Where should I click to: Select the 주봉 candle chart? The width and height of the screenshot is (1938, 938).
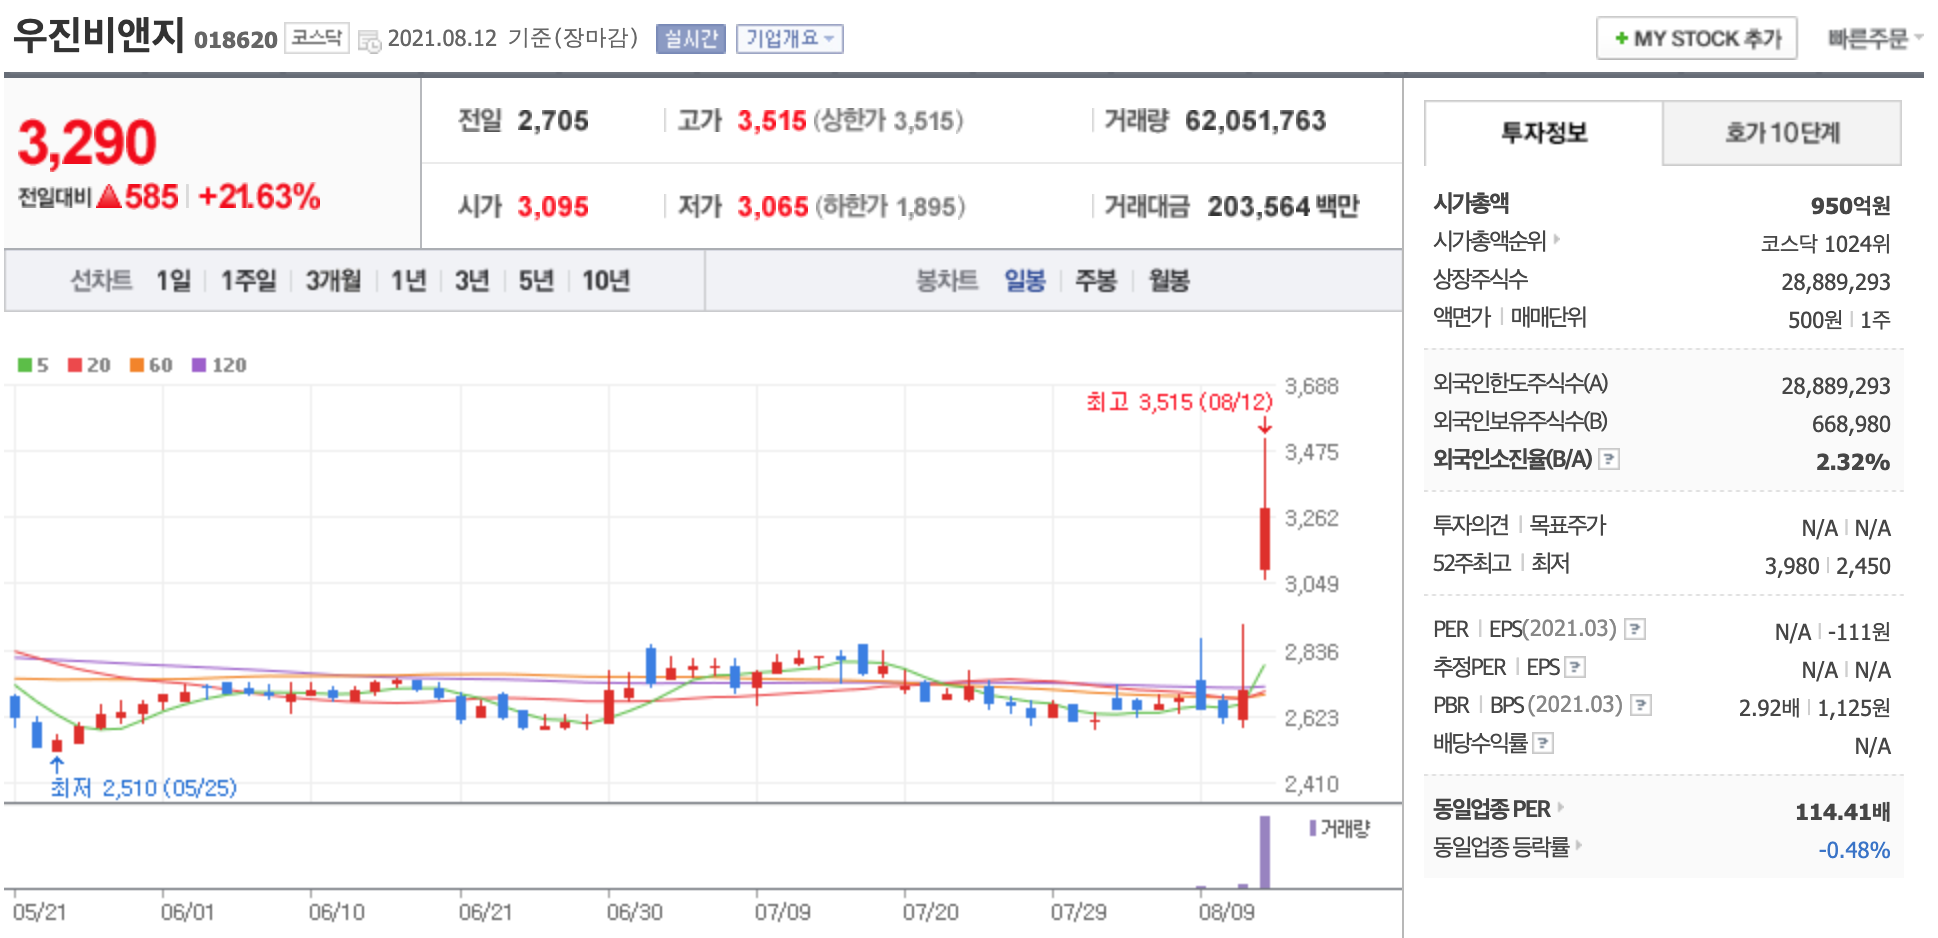coord(1095,281)
